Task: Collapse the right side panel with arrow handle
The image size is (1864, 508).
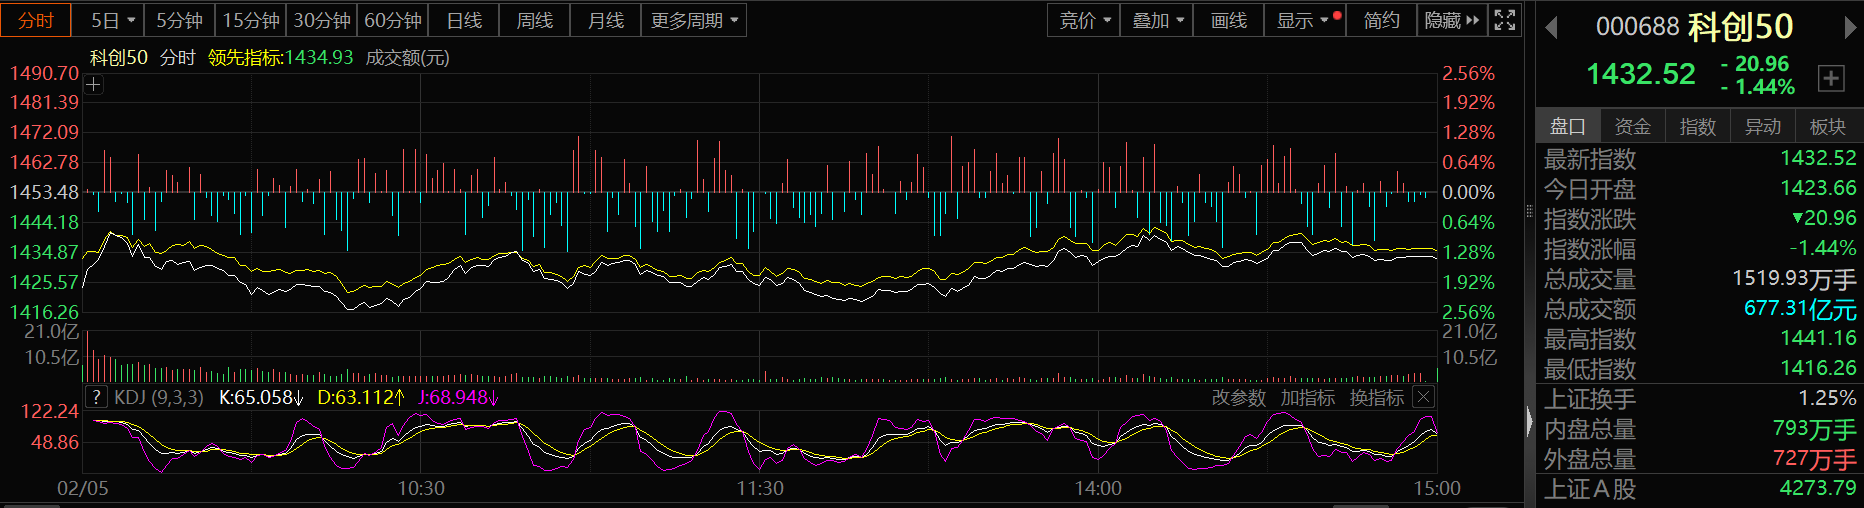Action: click(x=1529, y=421)
